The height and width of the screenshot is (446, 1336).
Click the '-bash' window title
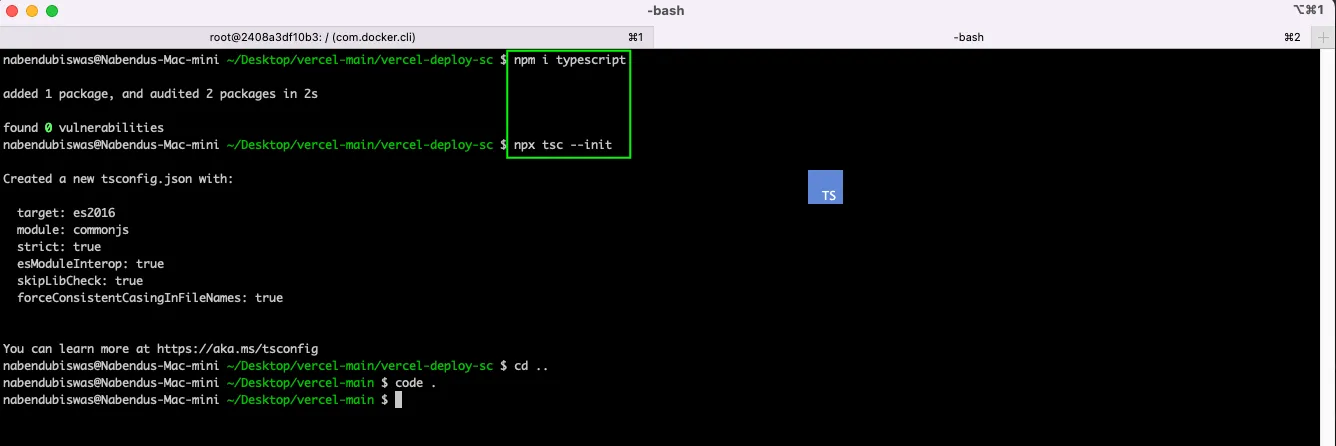click(x=666, y=11)
